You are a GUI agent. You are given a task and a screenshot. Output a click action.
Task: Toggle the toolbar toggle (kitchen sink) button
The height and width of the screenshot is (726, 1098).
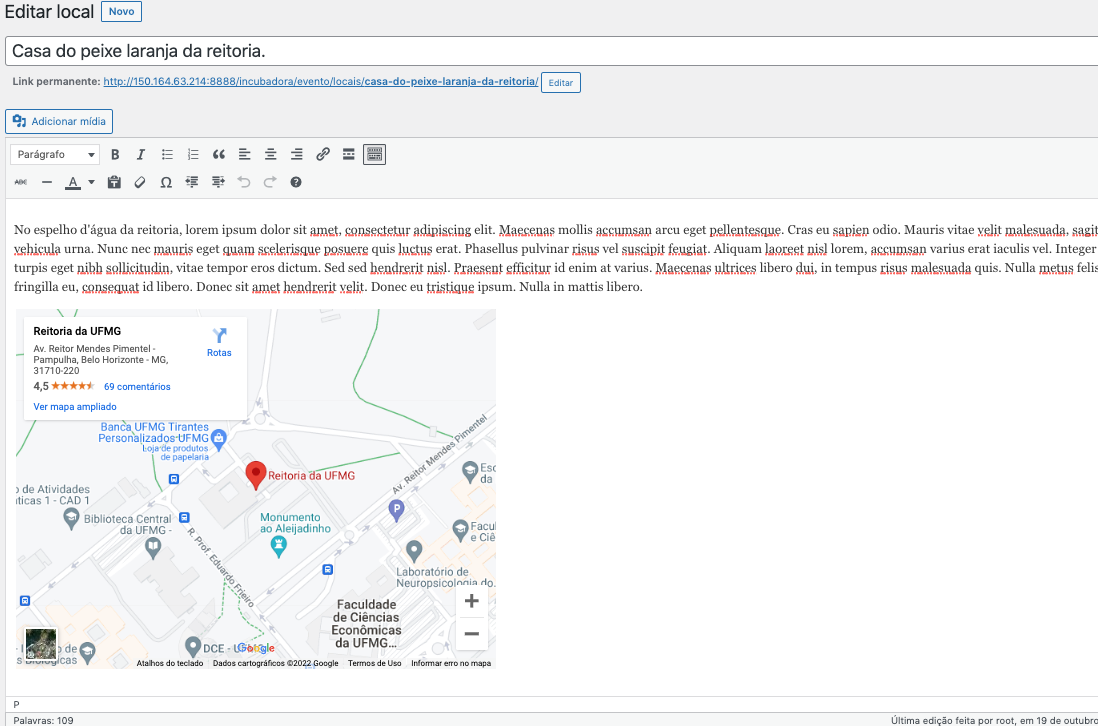click(375, 155)
